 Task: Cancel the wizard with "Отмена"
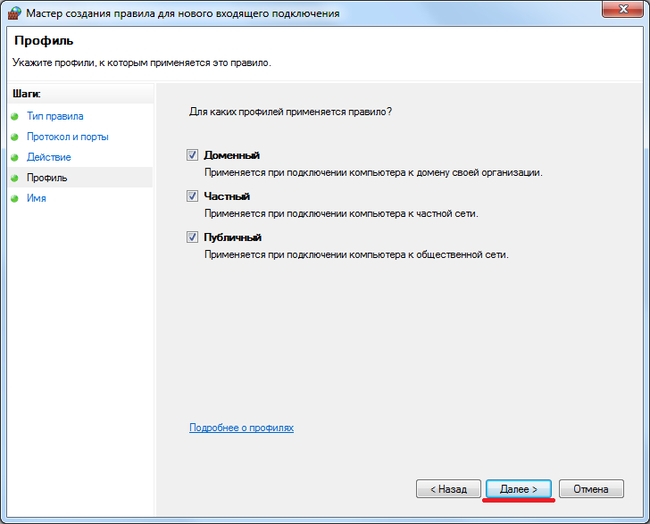(x=591, y=489)
